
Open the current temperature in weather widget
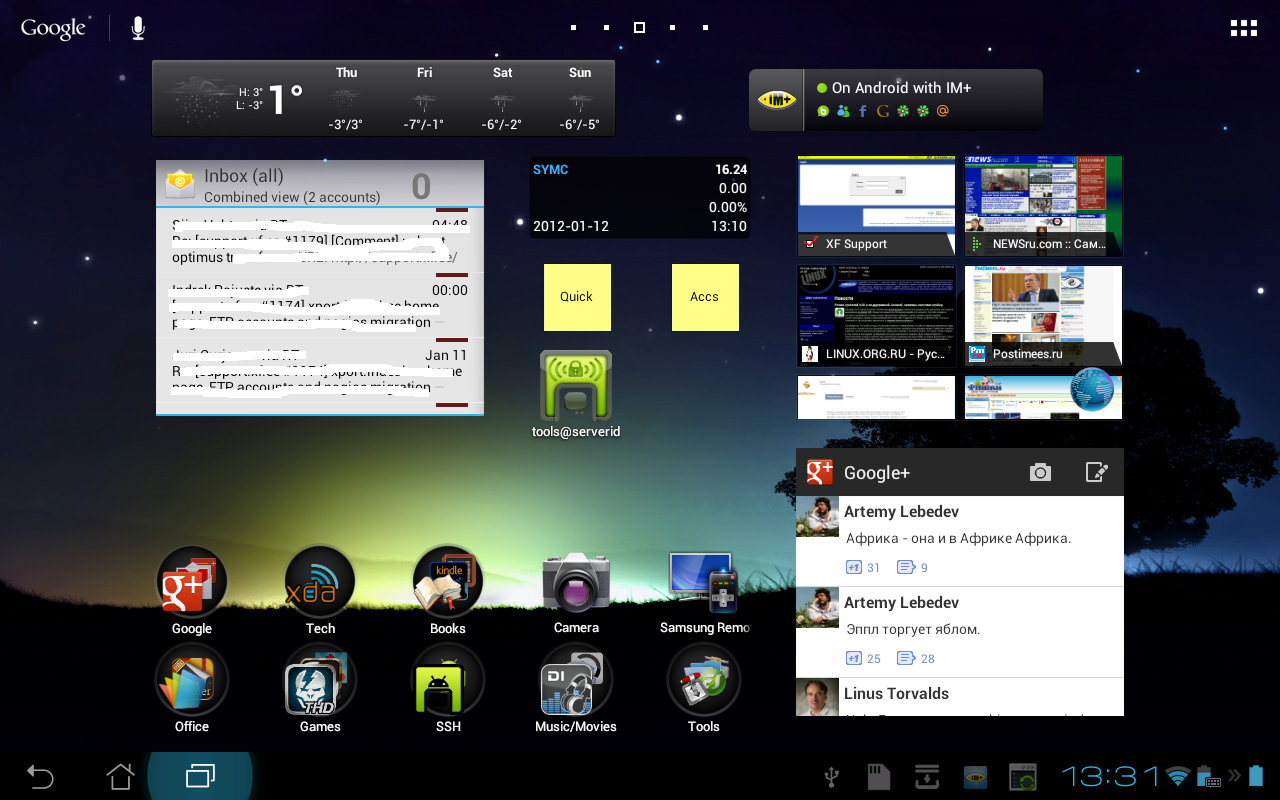pyautogui.click(x=285, y=98)
